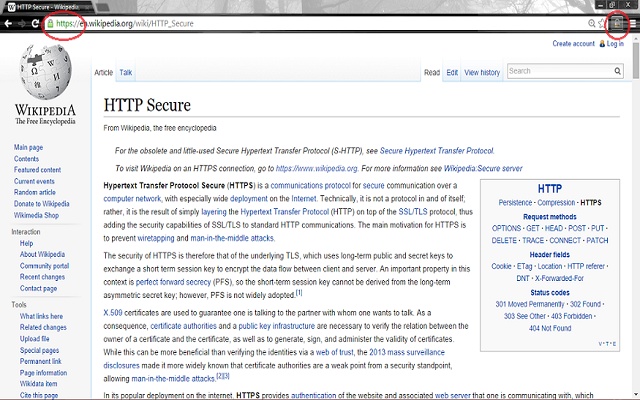Click the vertical scrollbar thumb
This screenshot has height=400, width=640.
[636, 59]
